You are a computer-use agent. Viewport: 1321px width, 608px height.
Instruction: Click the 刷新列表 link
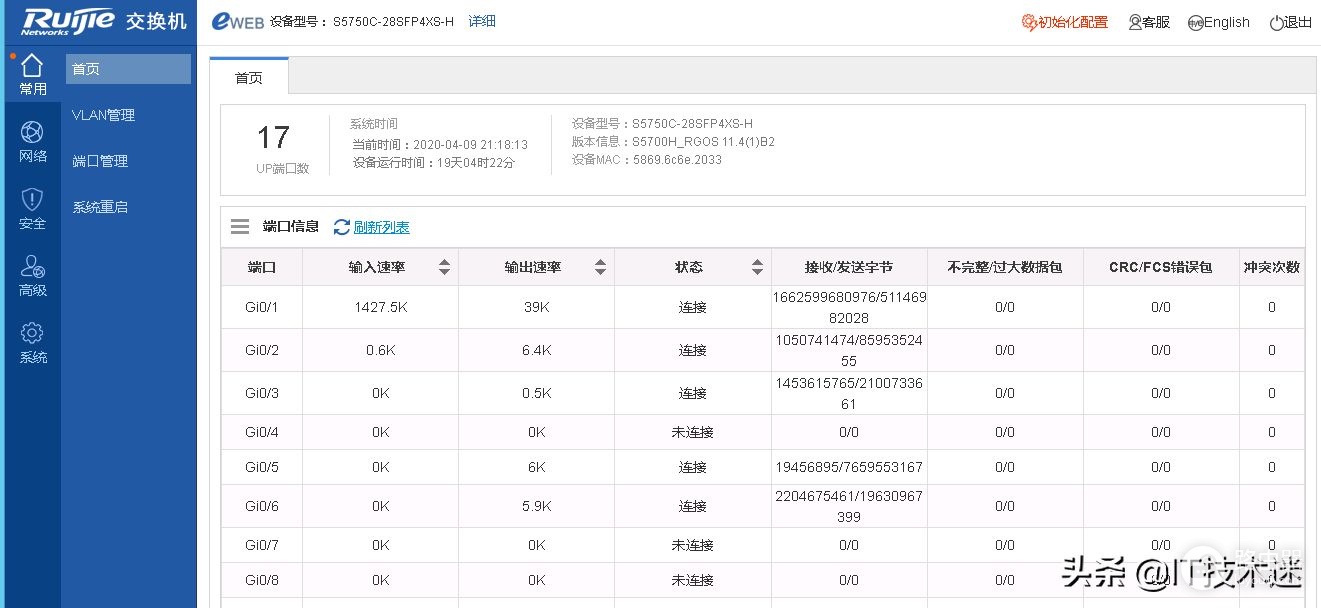pos(382,227)
